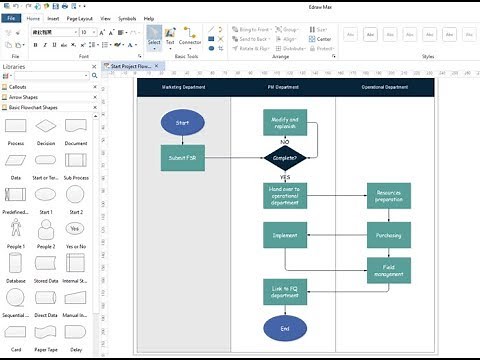Viewport: 480px width, 360px height.
Task: Open the font name dropdown
Action: pos(76,32)
